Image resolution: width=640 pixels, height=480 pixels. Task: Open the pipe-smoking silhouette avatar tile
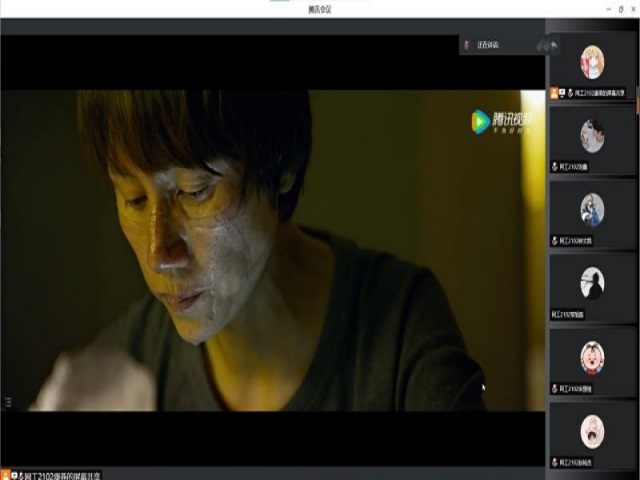[592, 283]
